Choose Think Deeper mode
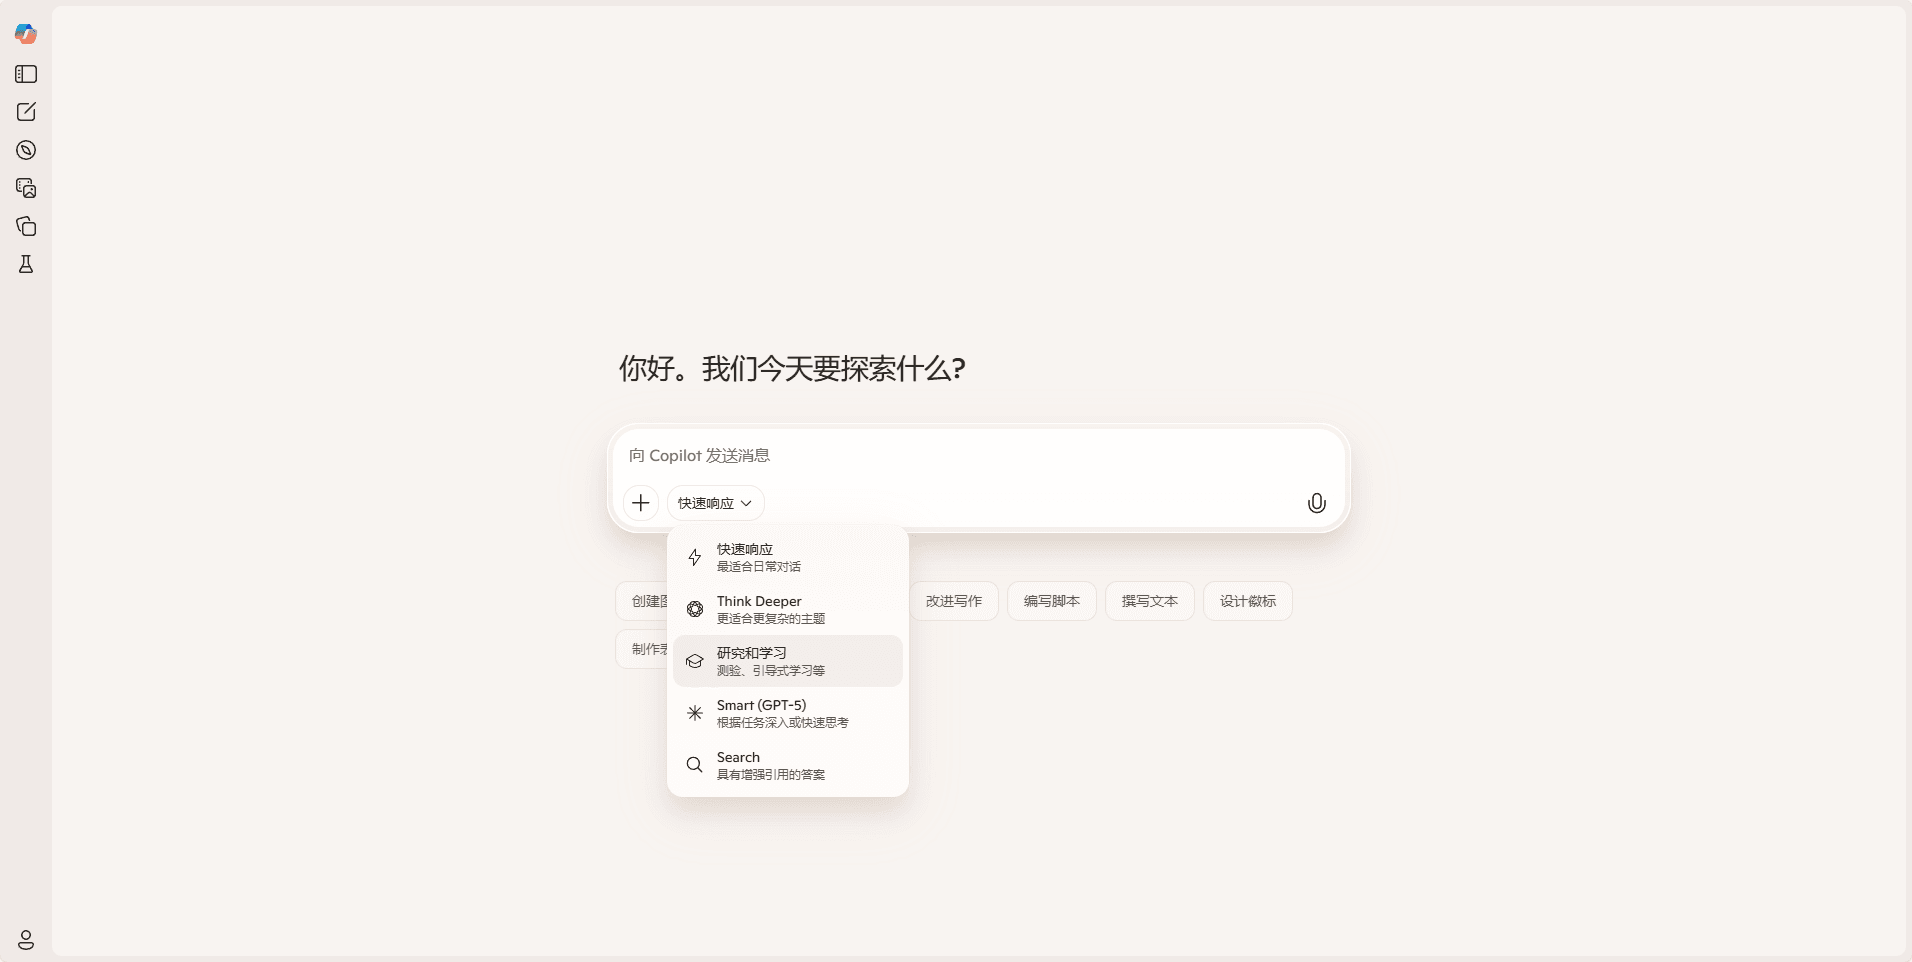This screenshot has height=962, width=1912. click(787, 609)
